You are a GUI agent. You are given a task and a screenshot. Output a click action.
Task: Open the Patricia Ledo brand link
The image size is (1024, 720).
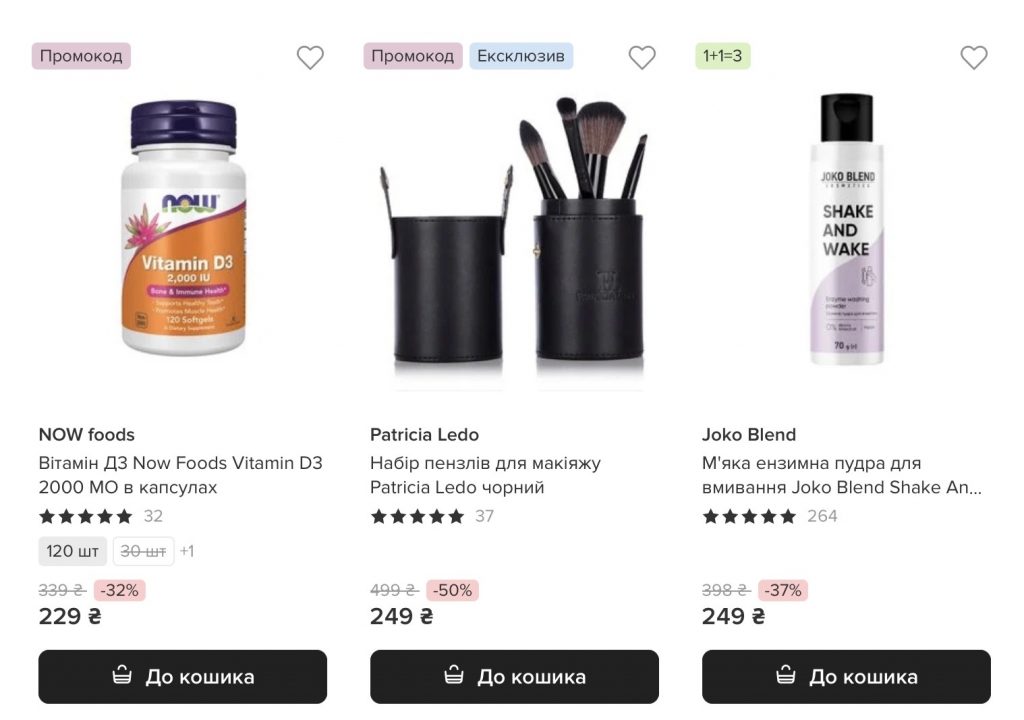(x=424, y=435)
